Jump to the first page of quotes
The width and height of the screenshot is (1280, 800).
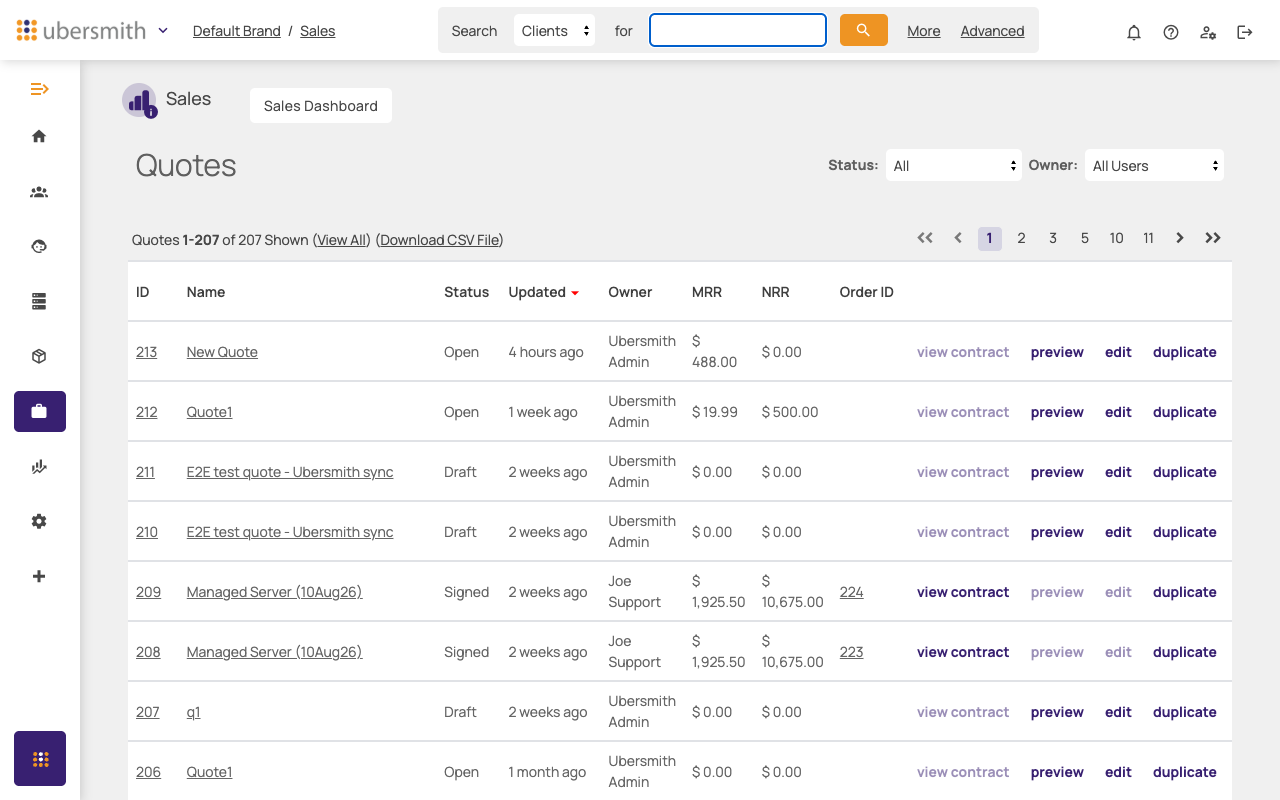click(925, 238)
